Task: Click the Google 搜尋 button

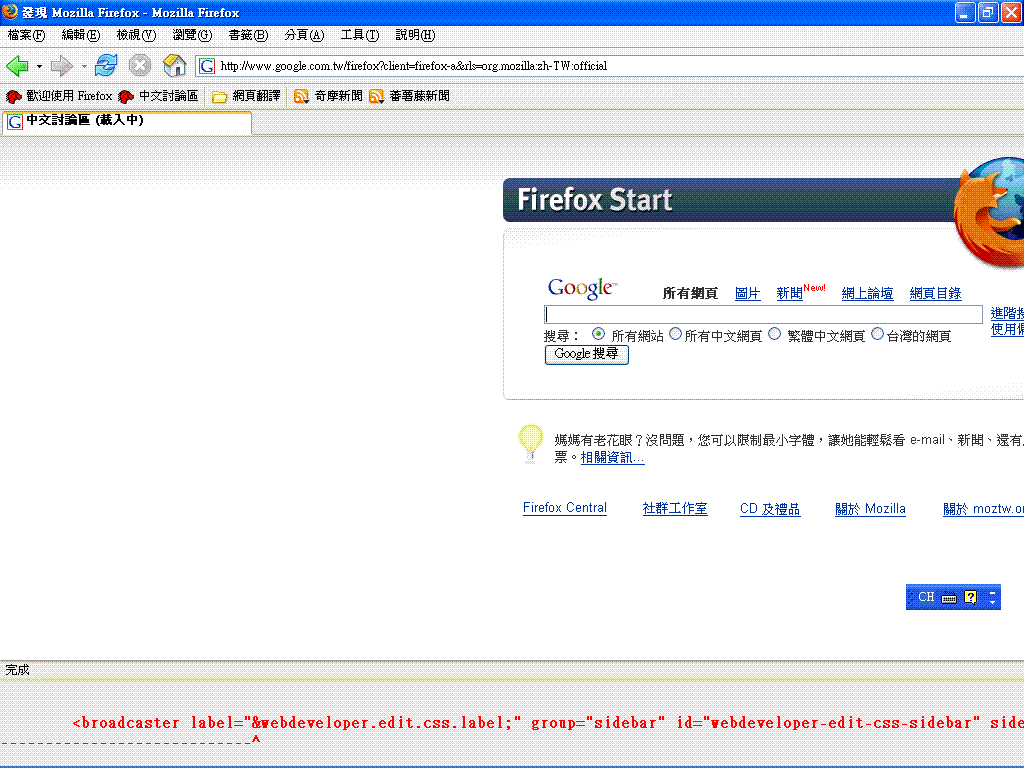Action: 586,354
